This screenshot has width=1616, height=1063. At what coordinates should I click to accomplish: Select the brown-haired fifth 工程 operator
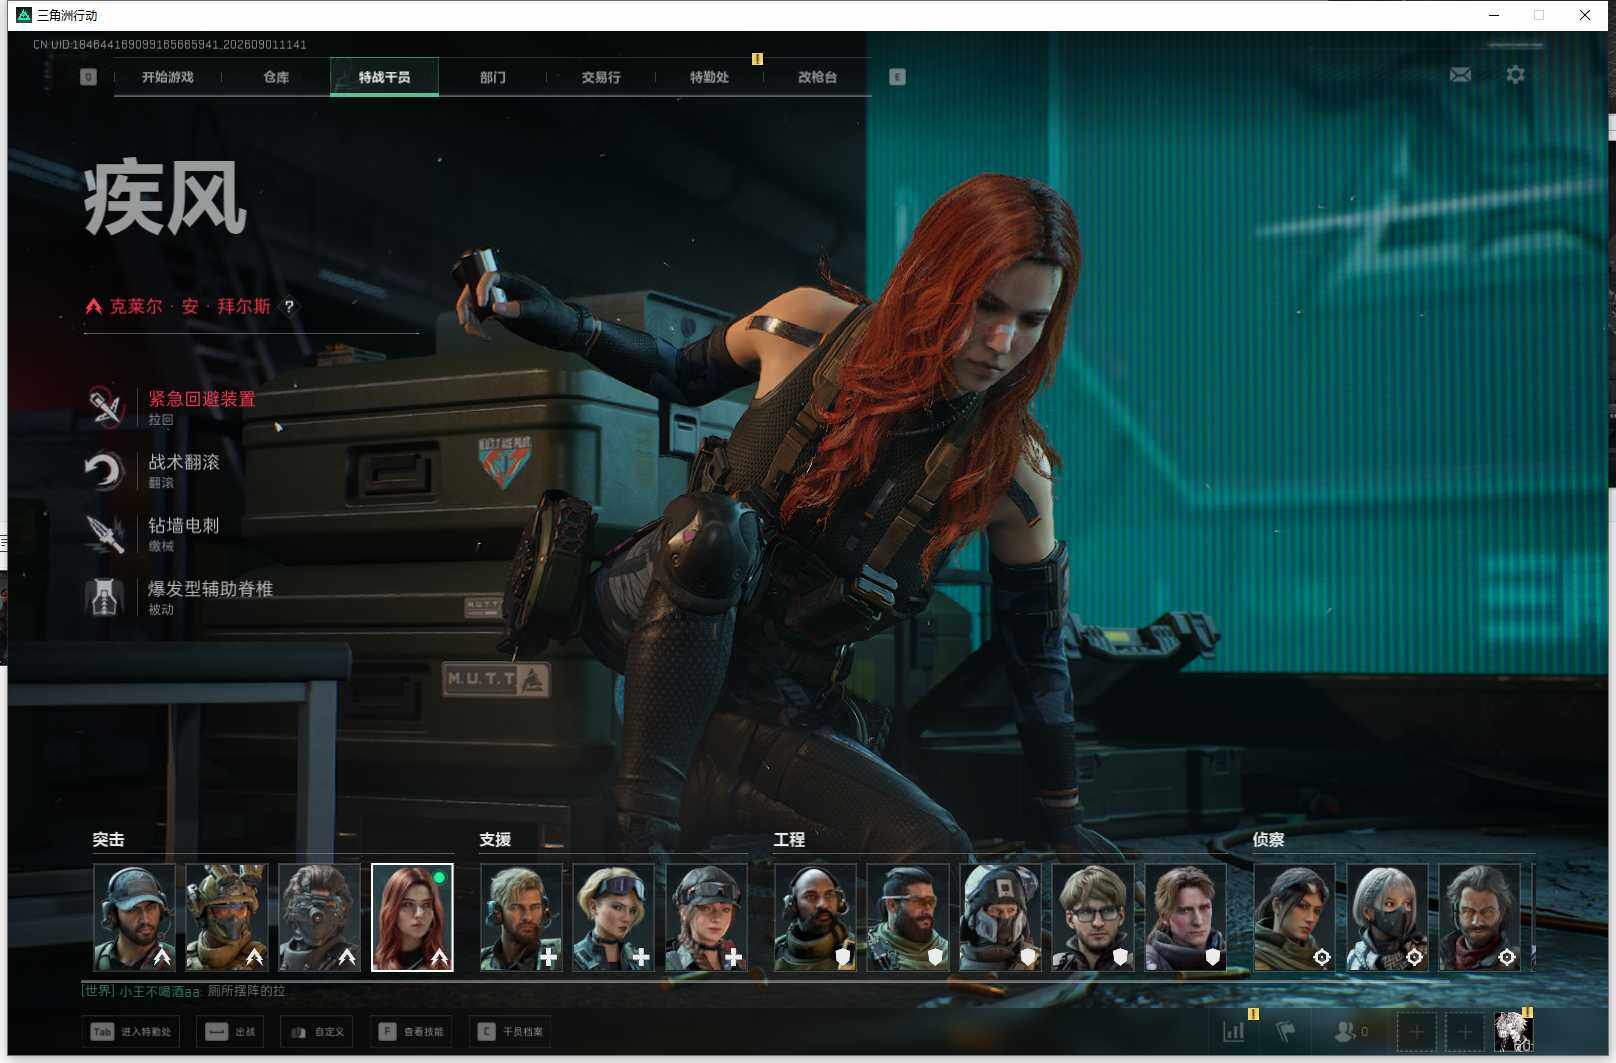1185,918
